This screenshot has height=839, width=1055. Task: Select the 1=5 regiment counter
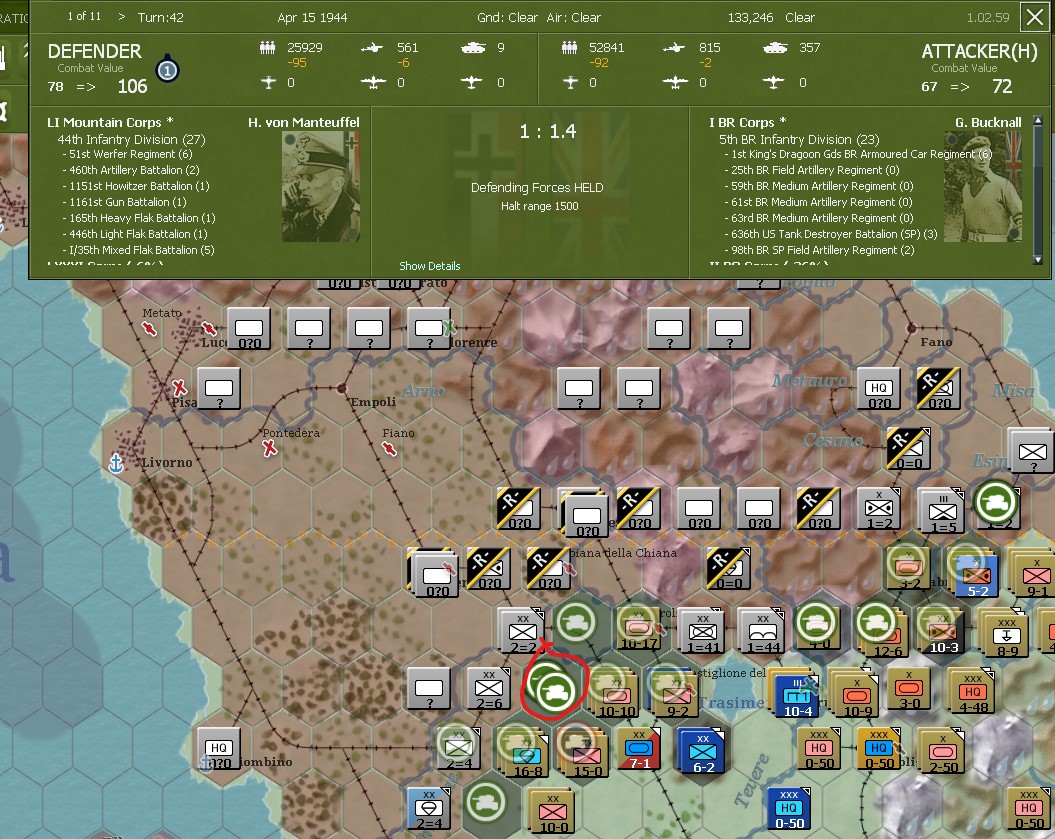coord(942,510)
